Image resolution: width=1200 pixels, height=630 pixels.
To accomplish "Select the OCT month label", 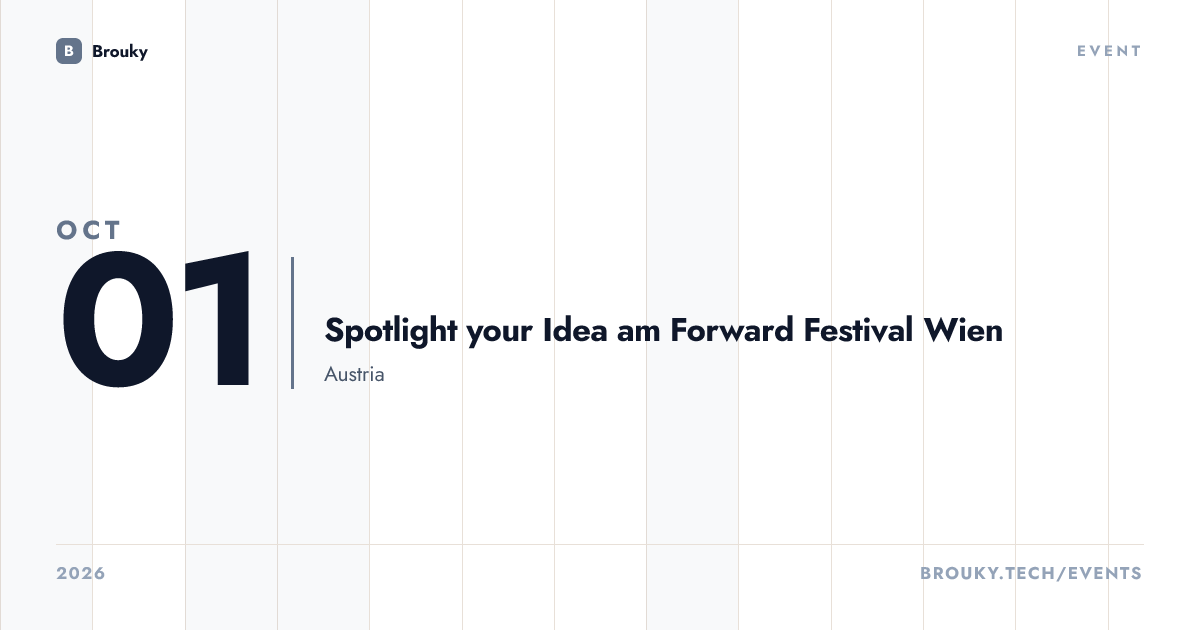I will 89,231.
